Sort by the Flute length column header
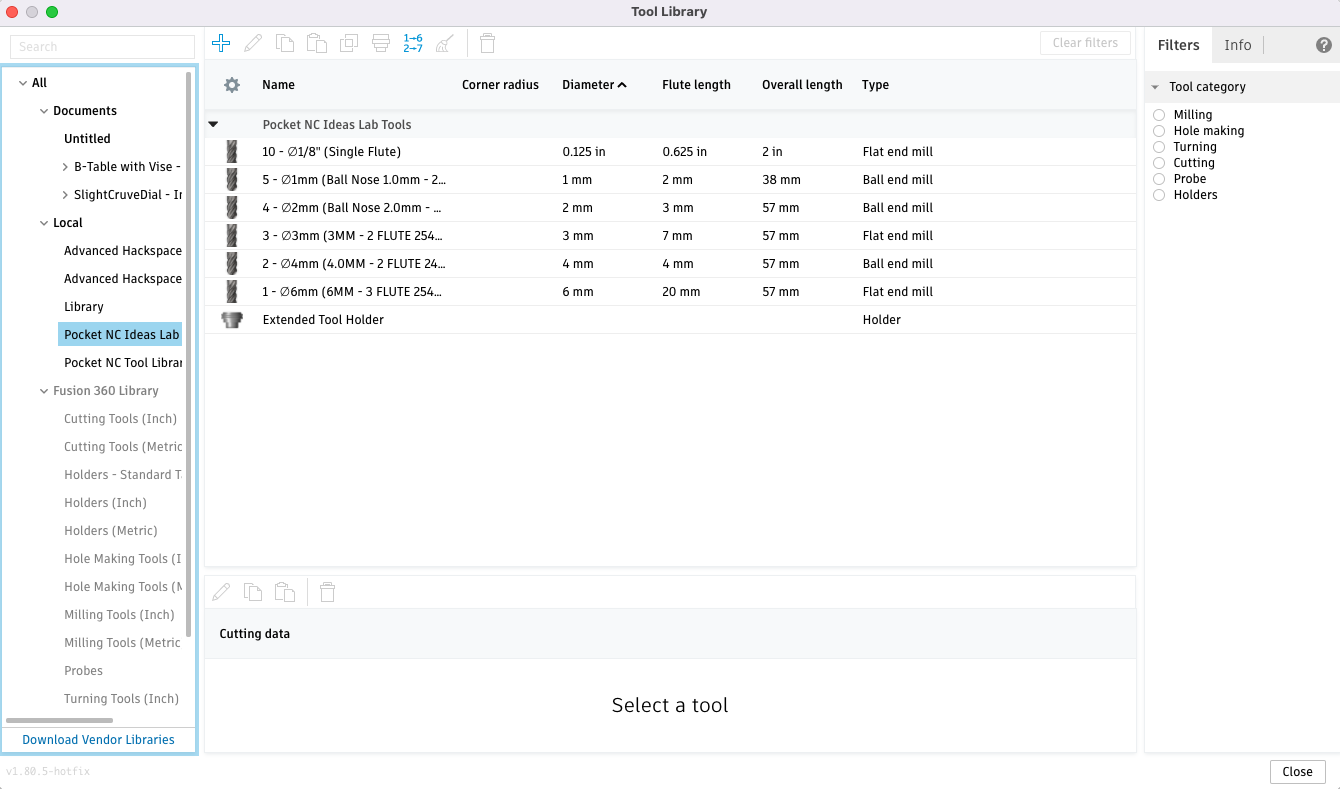 tap(696, 85)
